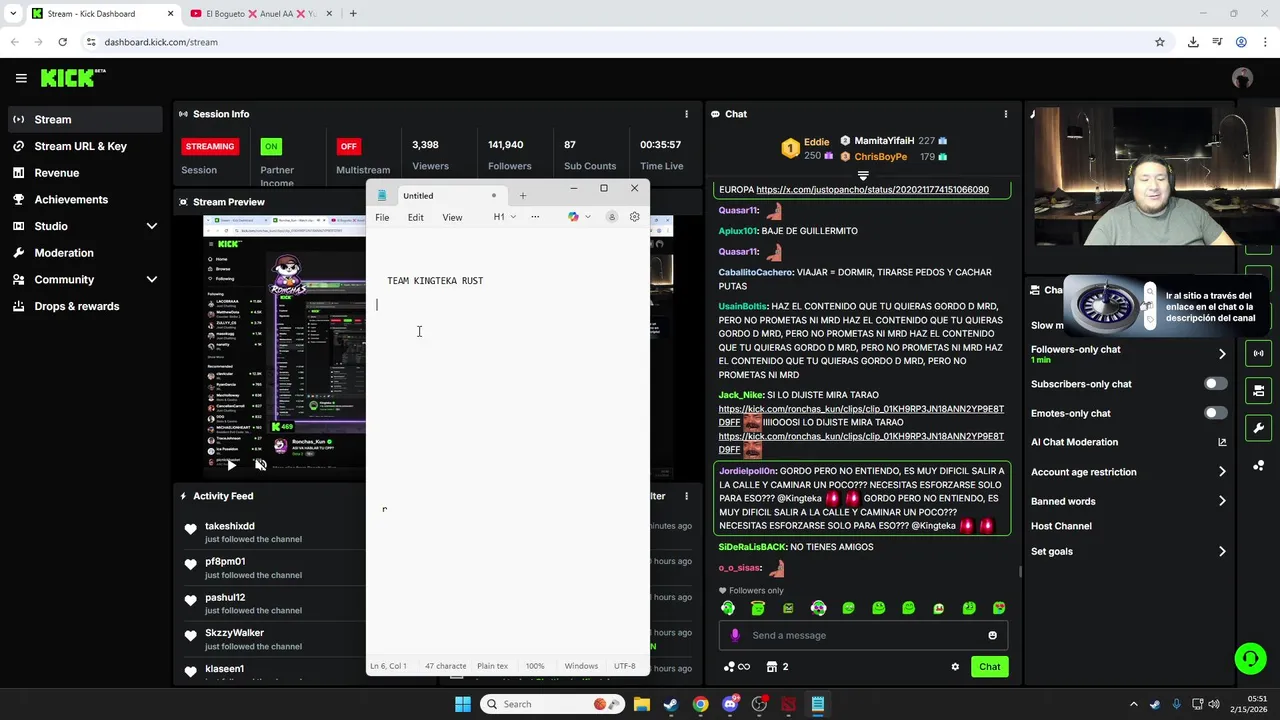The height and width of the screenshot is (720, 1280).
Task: Click the Followers only label in chat
Action: (x=756, y=591)
